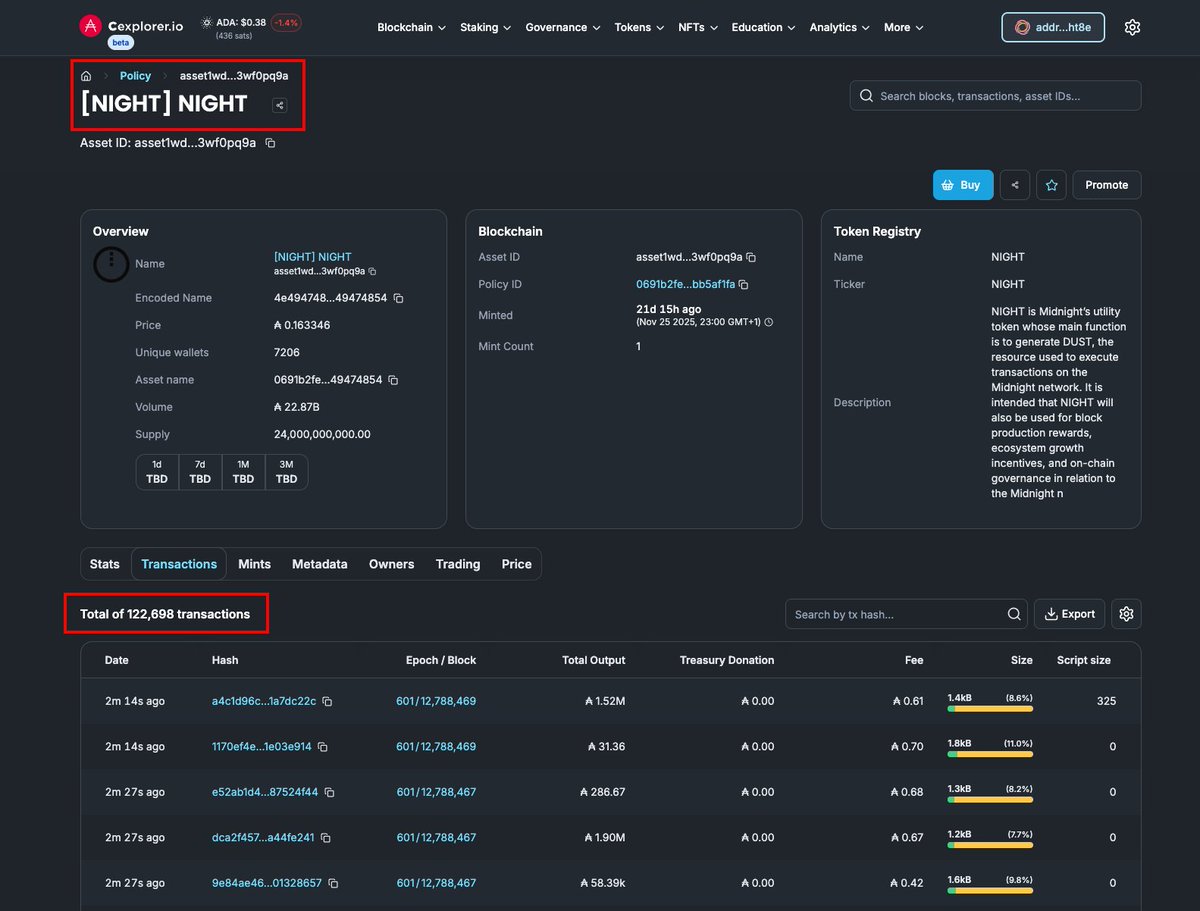Image resolution: width=1200 pixels, height=911 pixels.
Task: Select the 1M period toggle
Action: pos(242,471)
